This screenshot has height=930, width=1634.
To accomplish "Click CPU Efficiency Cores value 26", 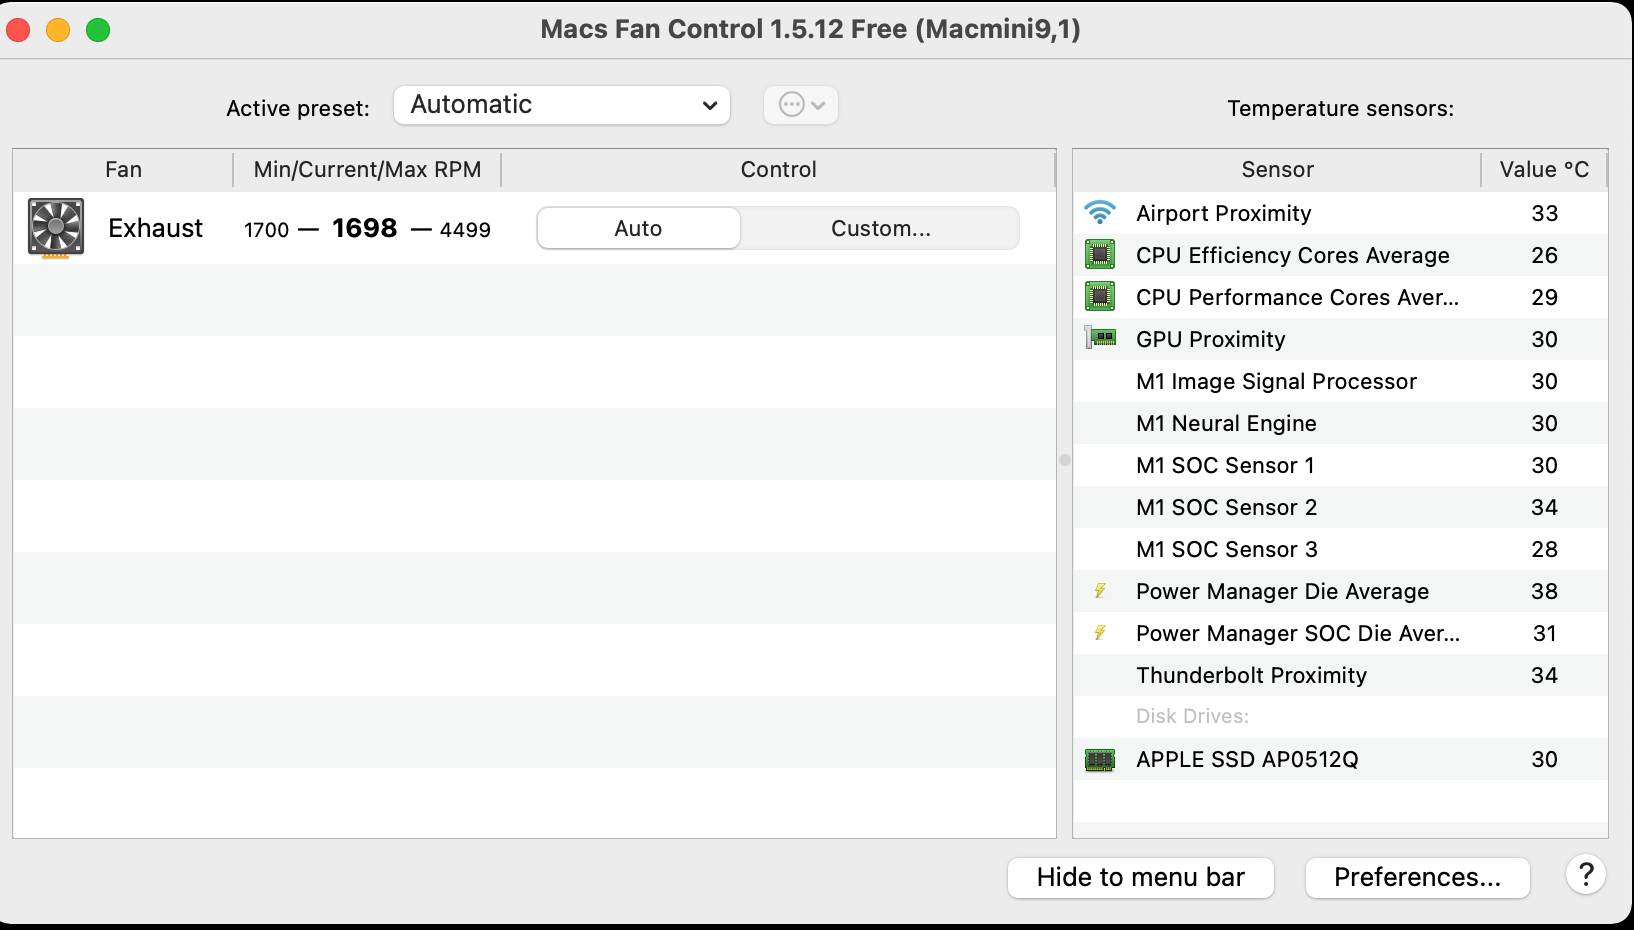I will click(1545, 255).
